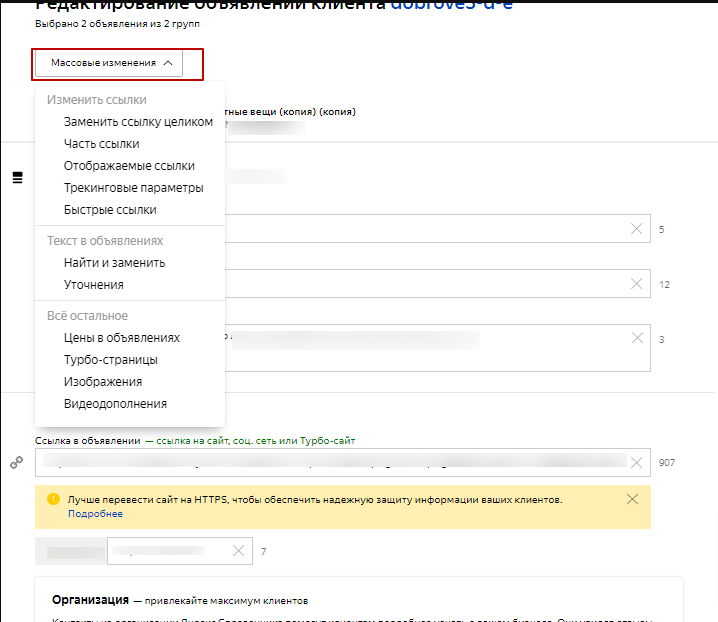Choose Часть ссылки from the menu
Viewport: 718px width, 622px height.
pyautogui.click(x=101, y=144)
